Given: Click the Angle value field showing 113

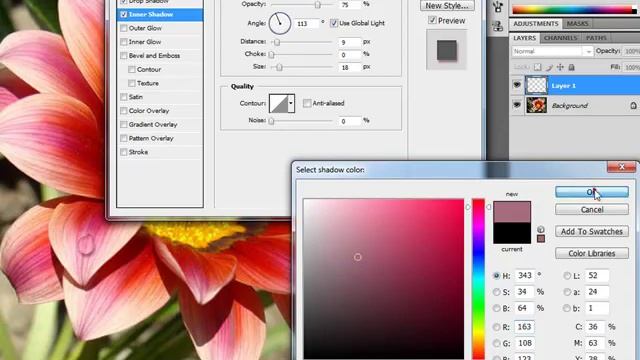Looking at the screenshot, I should 307,24.
